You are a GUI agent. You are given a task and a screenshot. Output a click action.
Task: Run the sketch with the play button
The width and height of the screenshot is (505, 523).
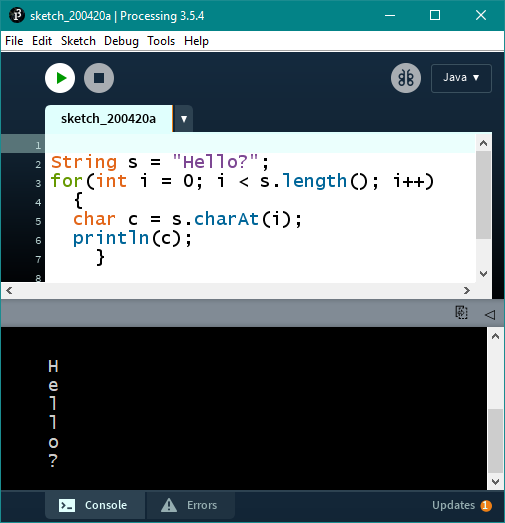coord(60,78)
